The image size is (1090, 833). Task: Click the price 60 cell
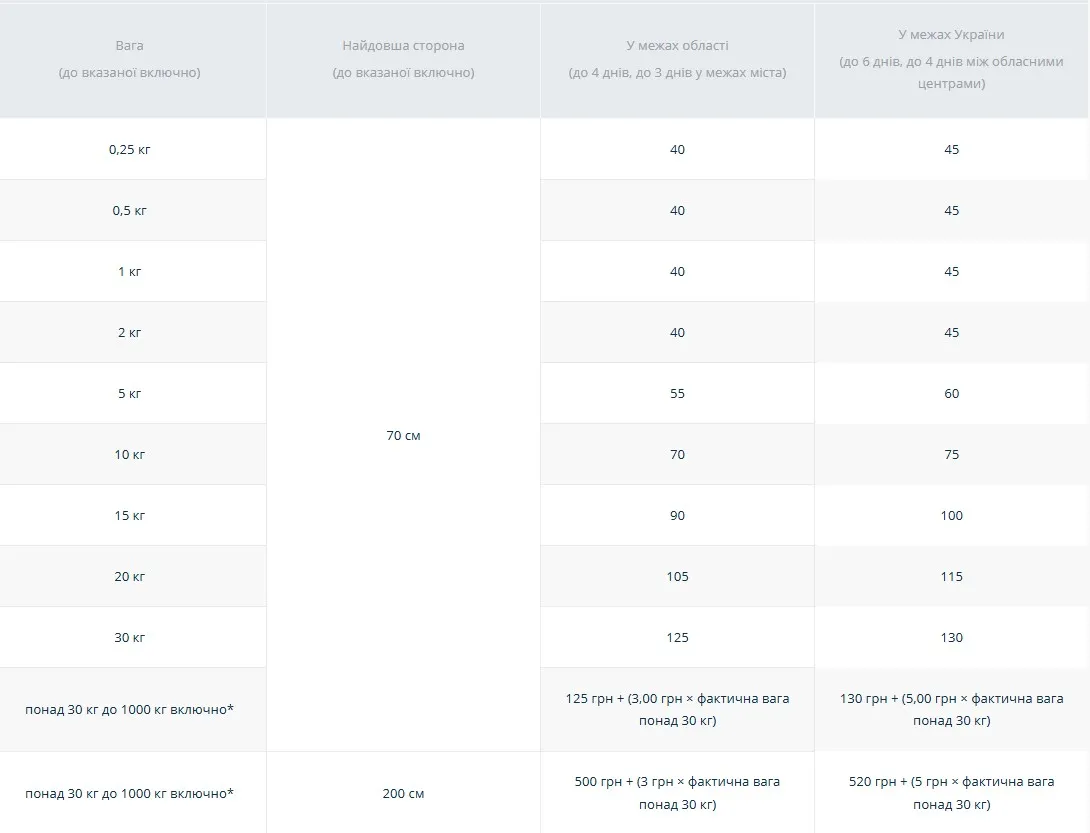(x=951, y=394)
